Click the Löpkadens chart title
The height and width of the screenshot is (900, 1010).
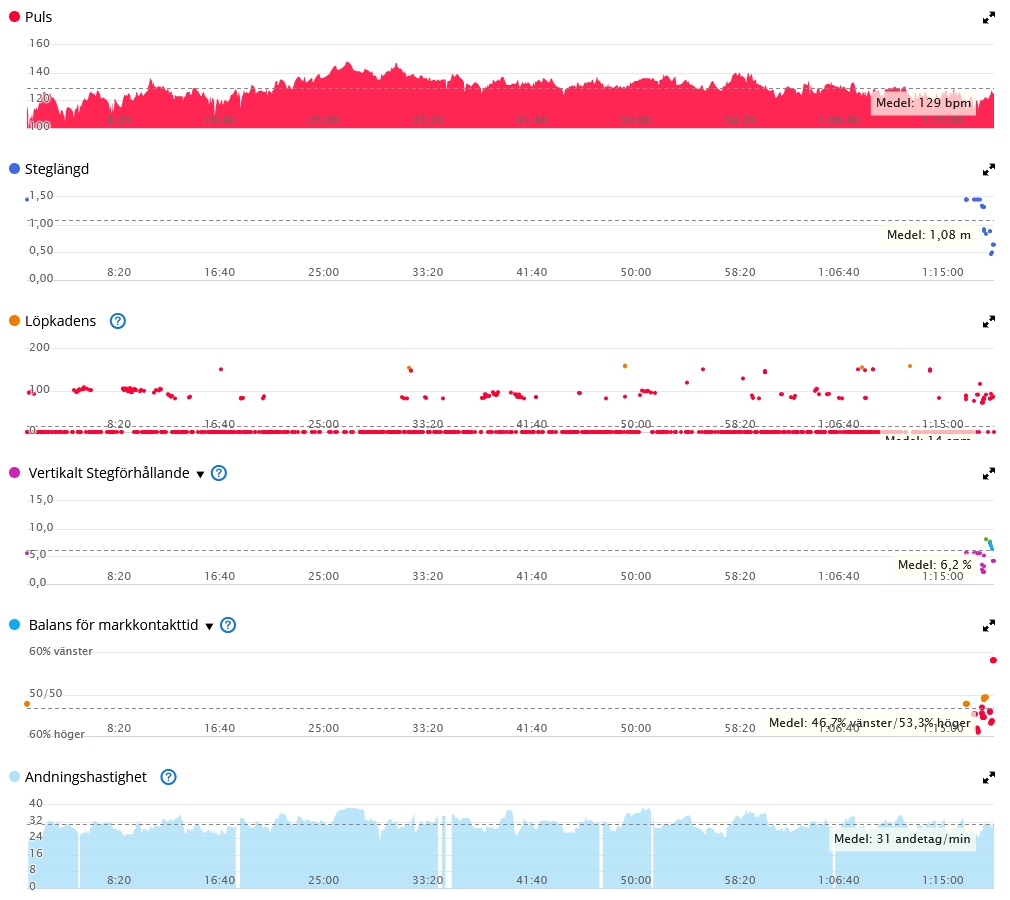(x=61, y=321)
